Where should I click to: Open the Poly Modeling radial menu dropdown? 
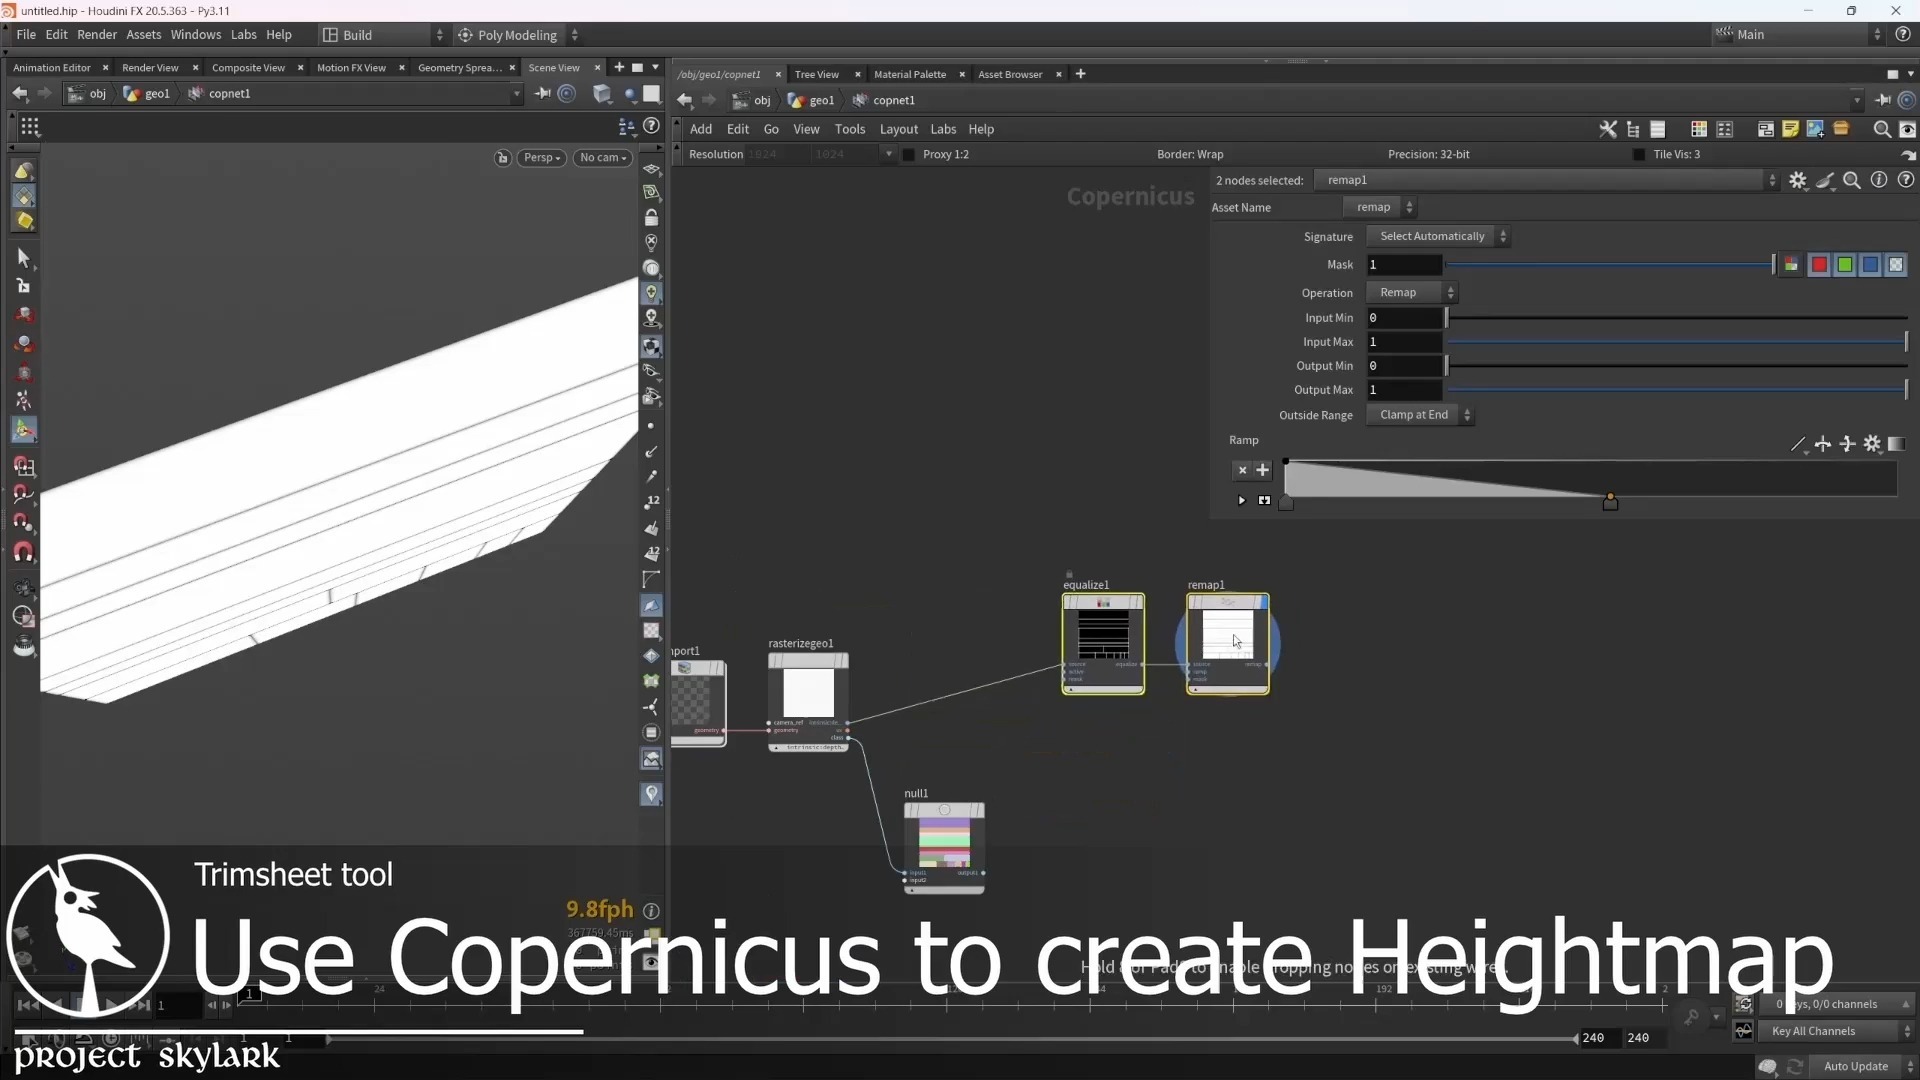point(518,35)
